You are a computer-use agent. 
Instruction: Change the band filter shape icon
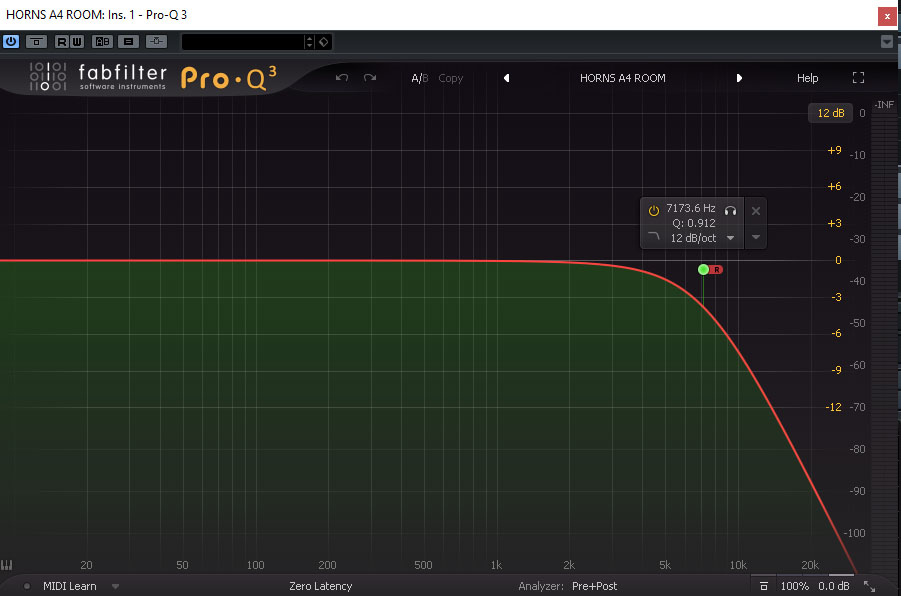coord(654,236)
